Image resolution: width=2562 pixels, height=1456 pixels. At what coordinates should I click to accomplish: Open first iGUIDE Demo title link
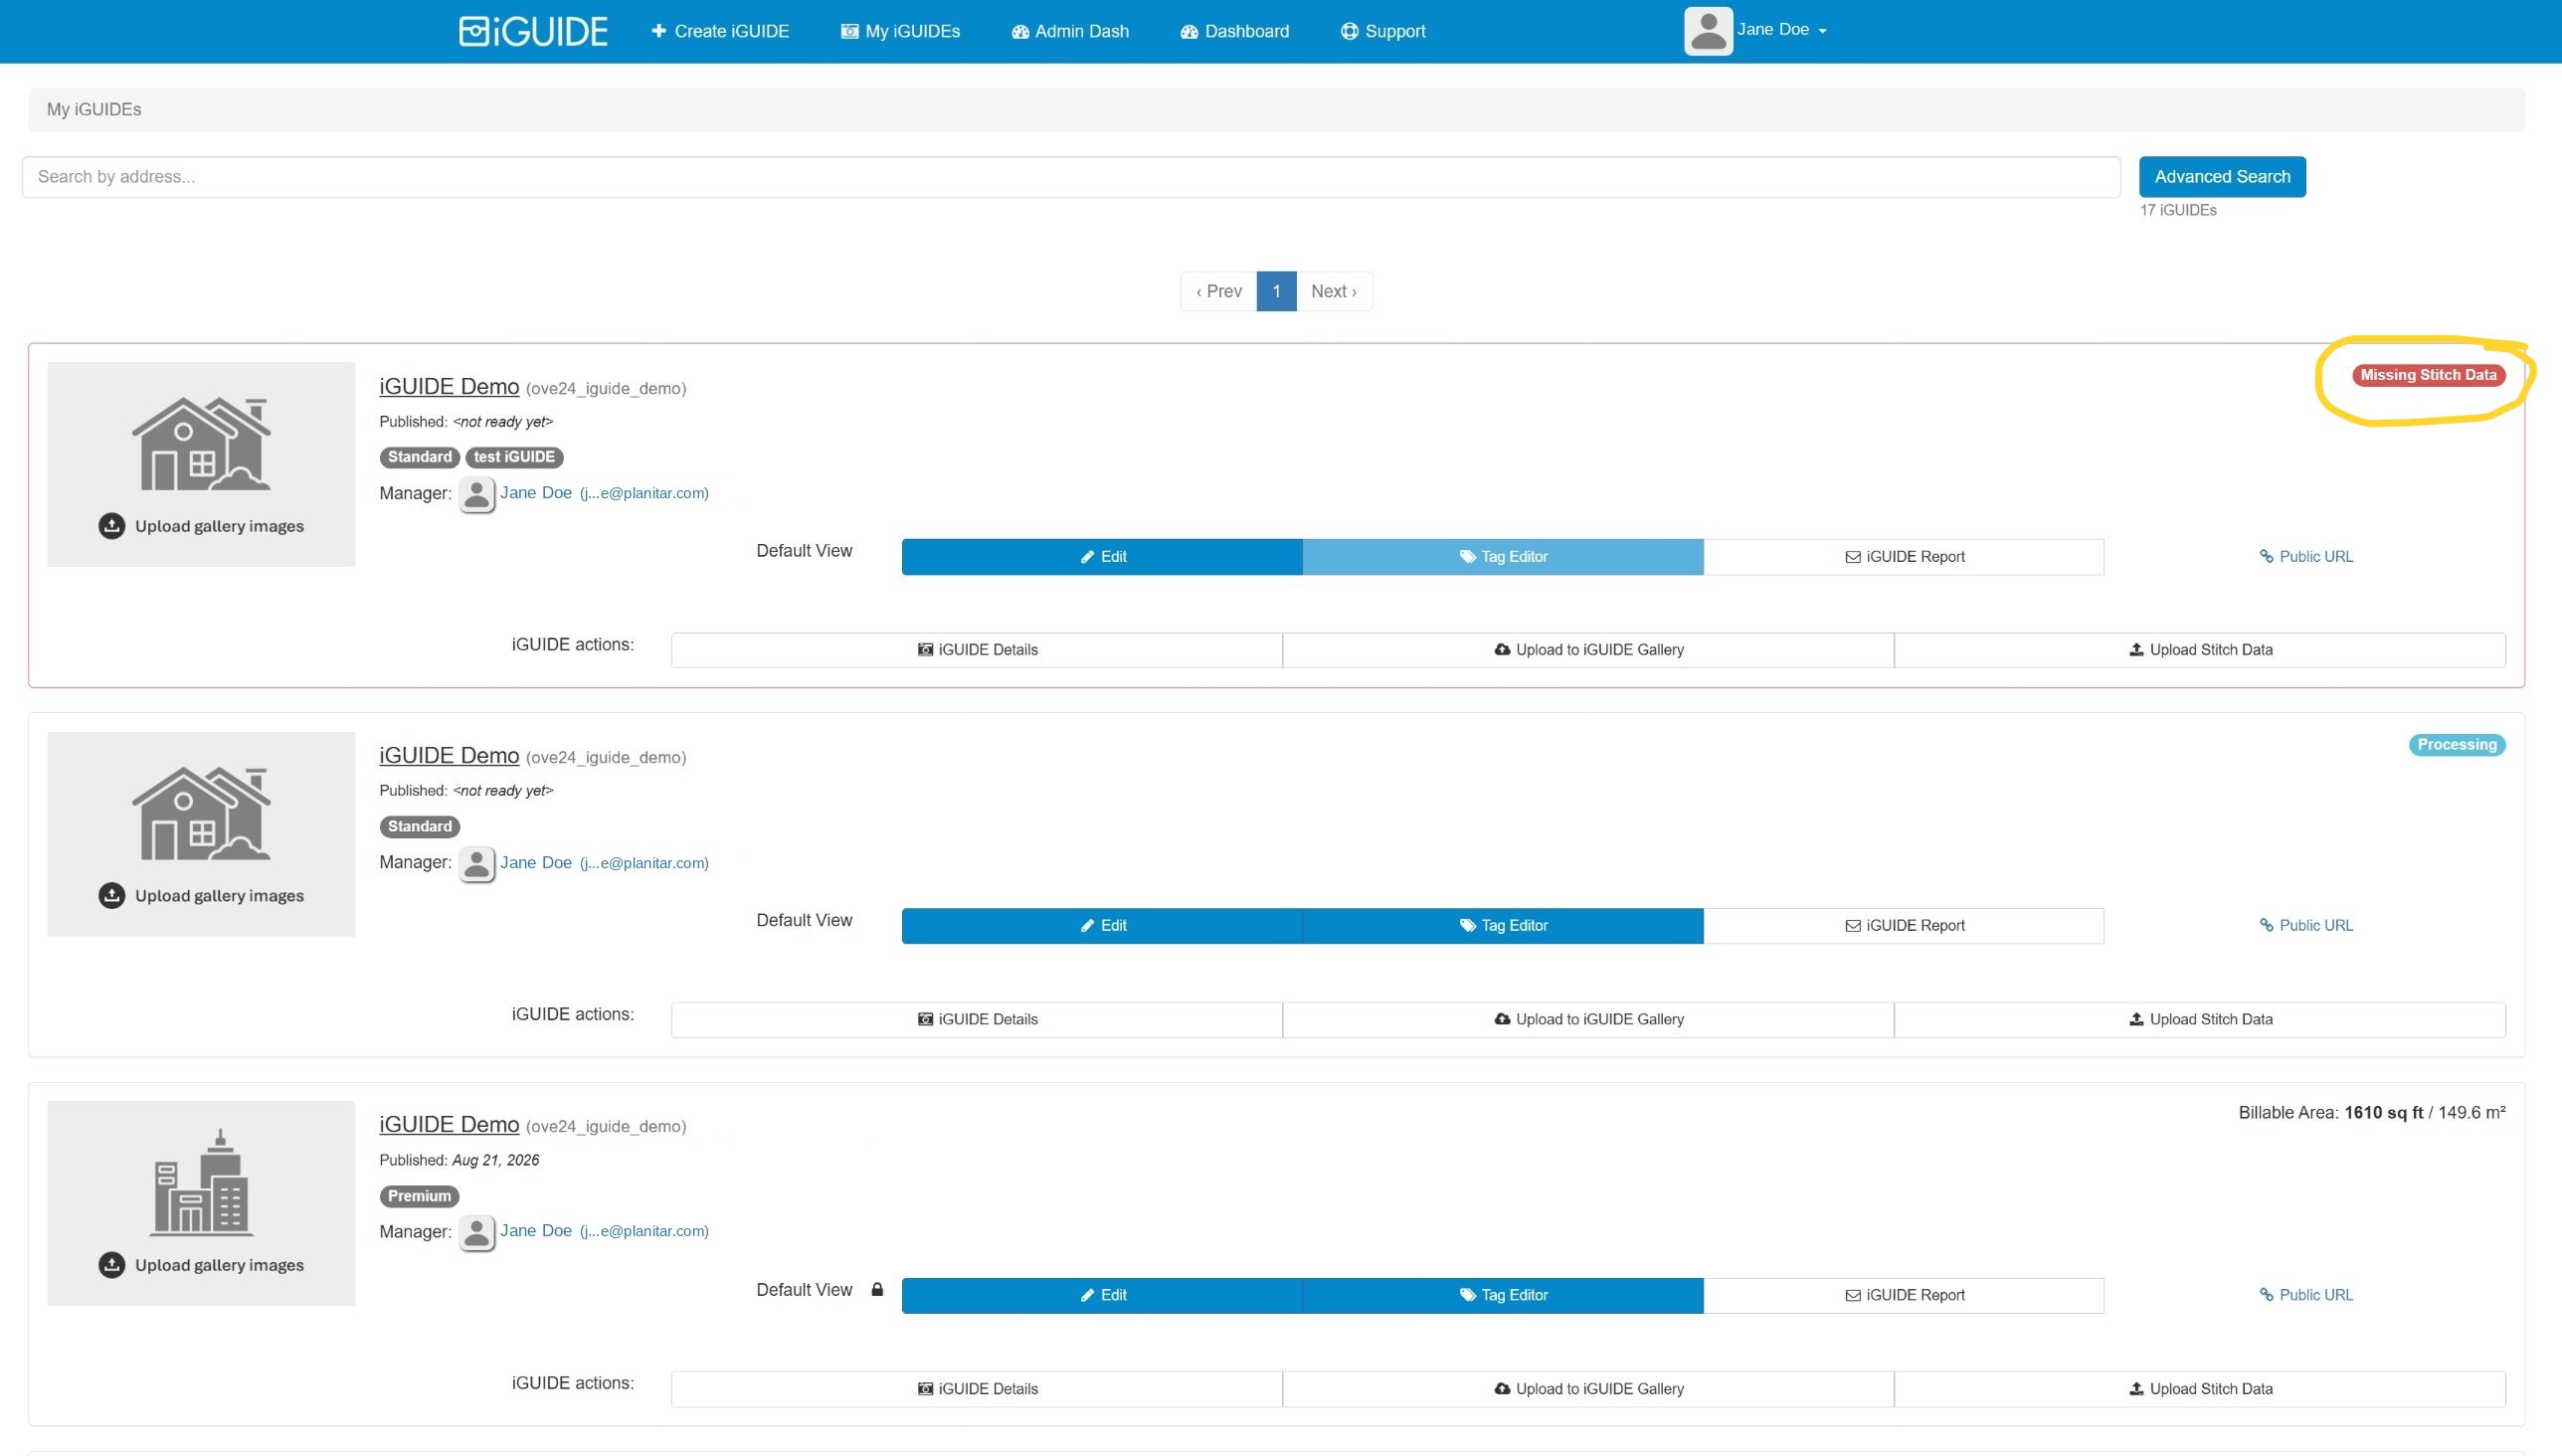(x=449, y=386)
